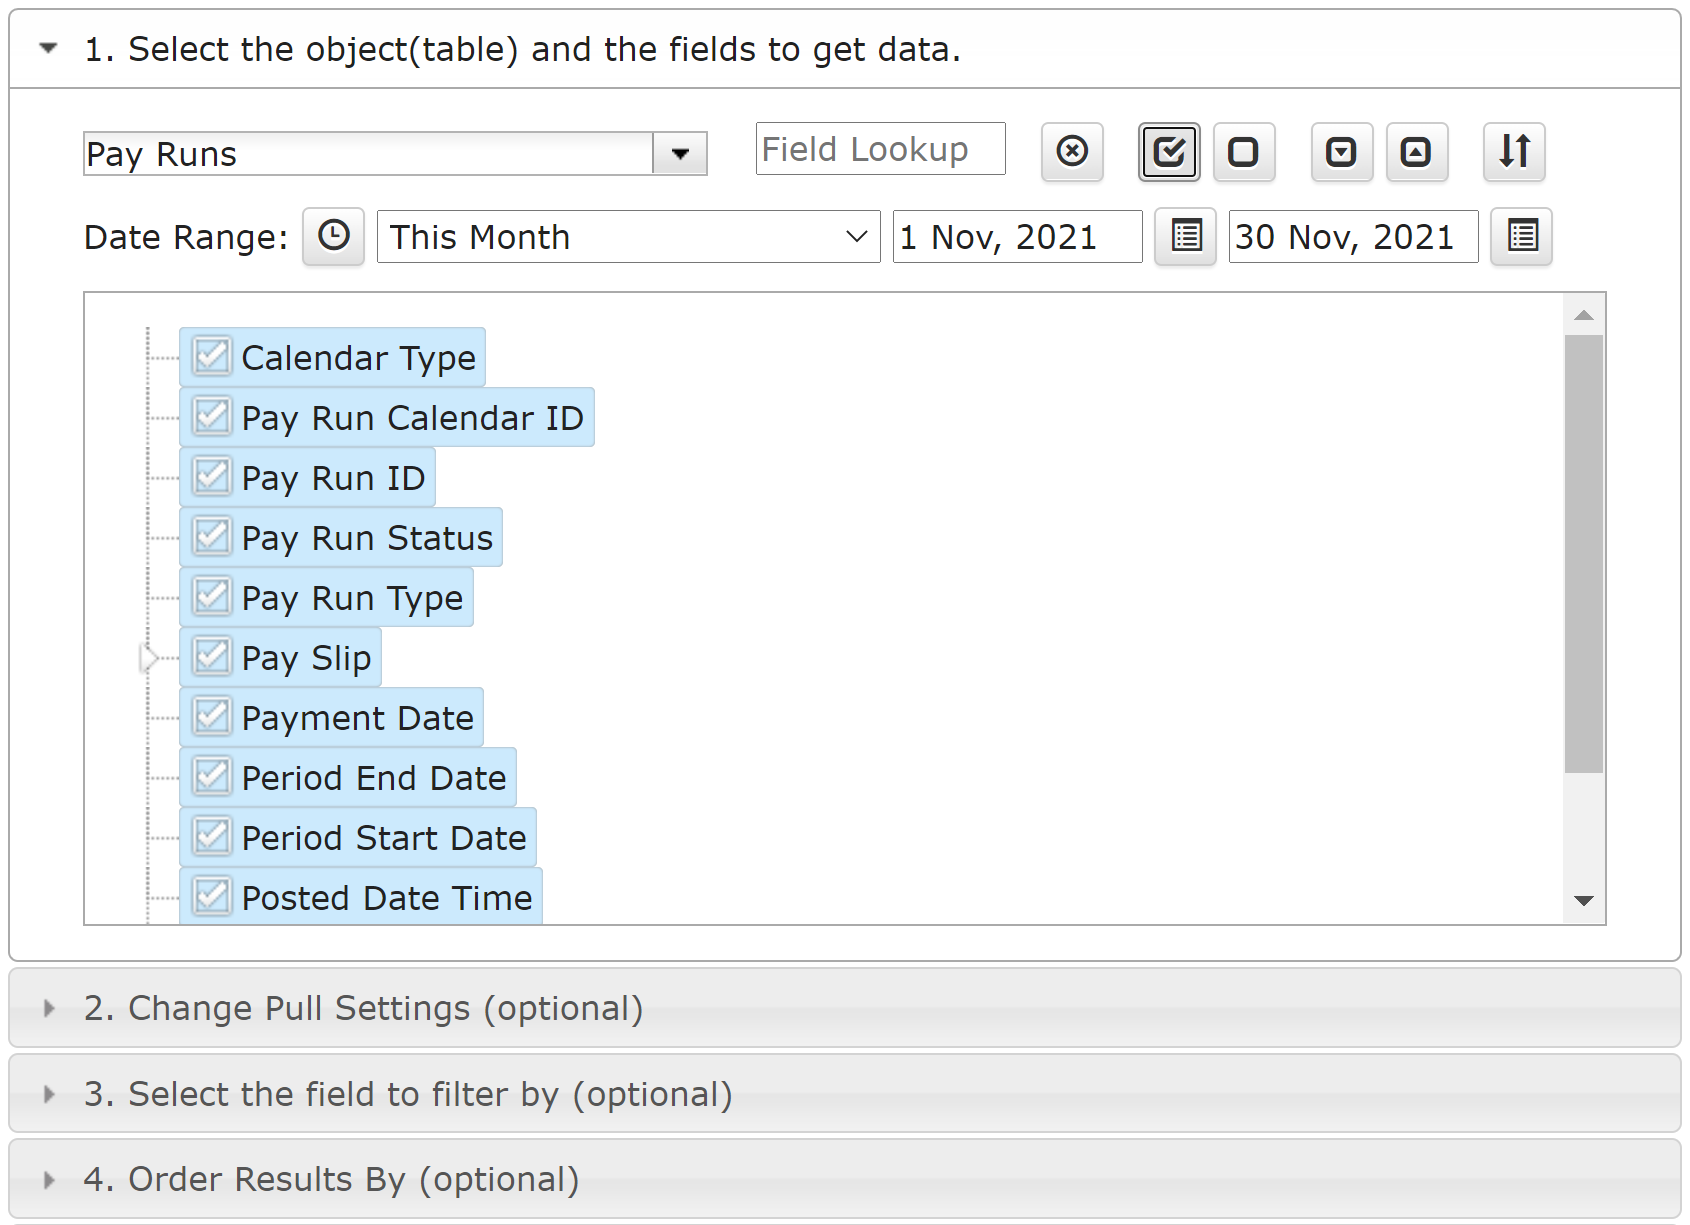Viewport: 1690px width, 1225px height.
Task: Open the end date calendar picker
Action: click(x=1522, y=237)
